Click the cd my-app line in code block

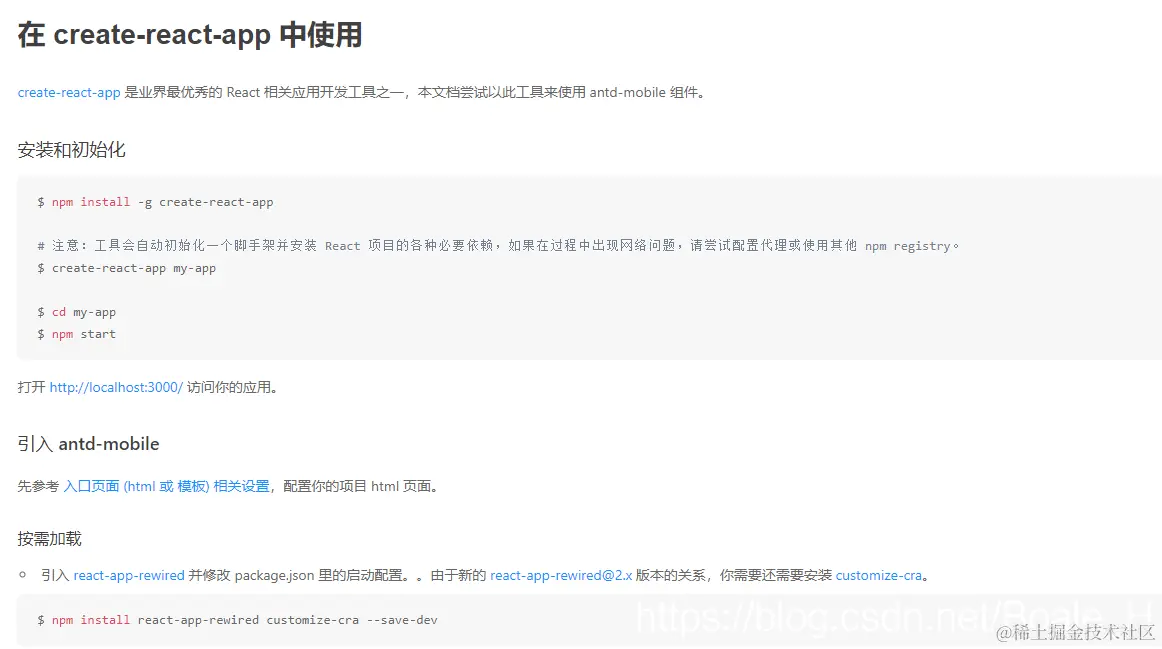point(76,311)
